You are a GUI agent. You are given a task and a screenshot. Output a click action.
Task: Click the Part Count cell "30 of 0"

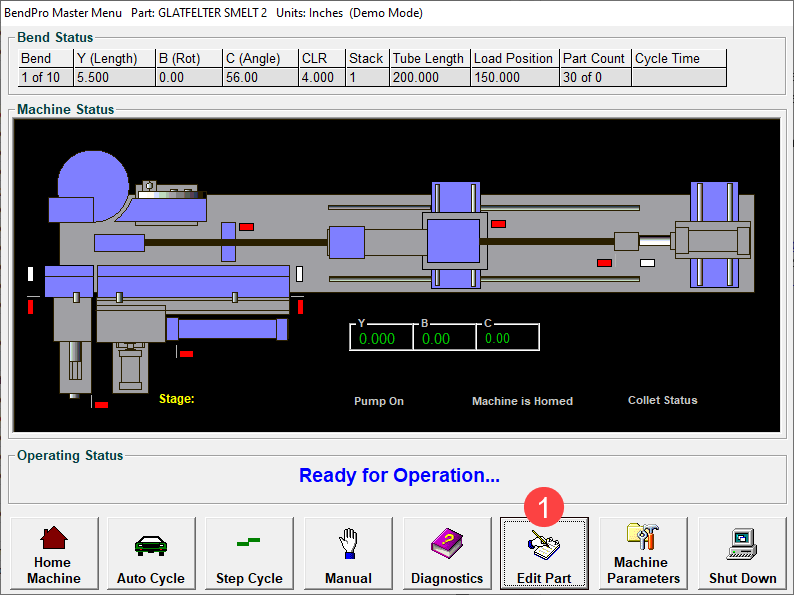click(x=594, y=77)
